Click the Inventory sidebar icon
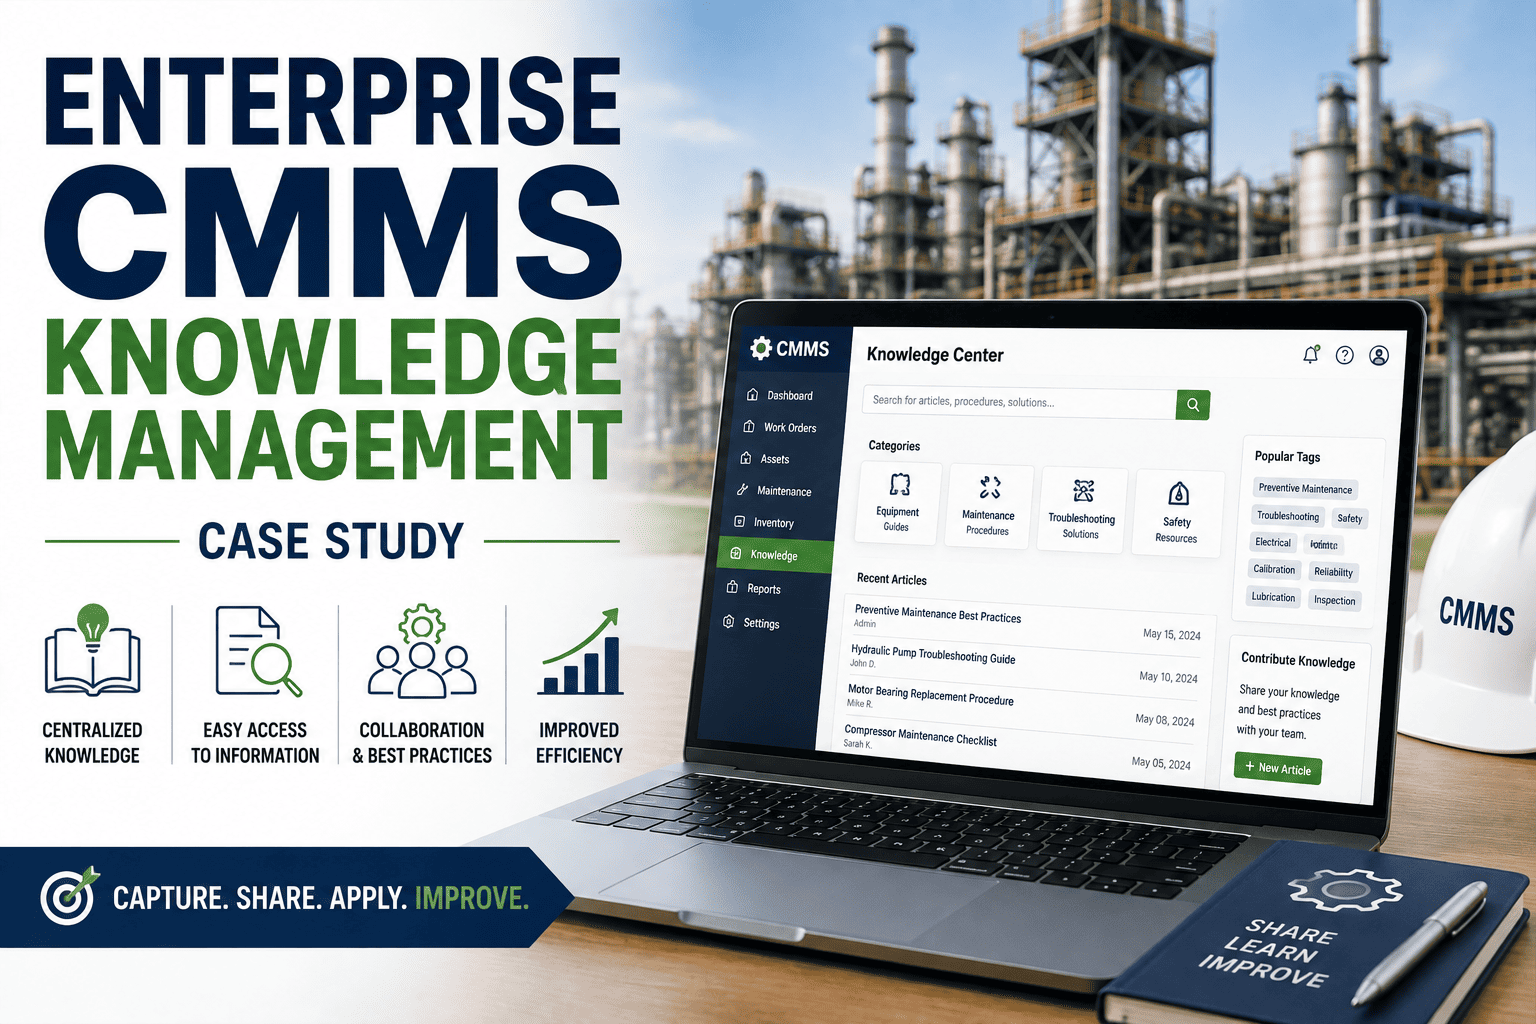Screen dimensions: 1536x1024 [740, 522]
